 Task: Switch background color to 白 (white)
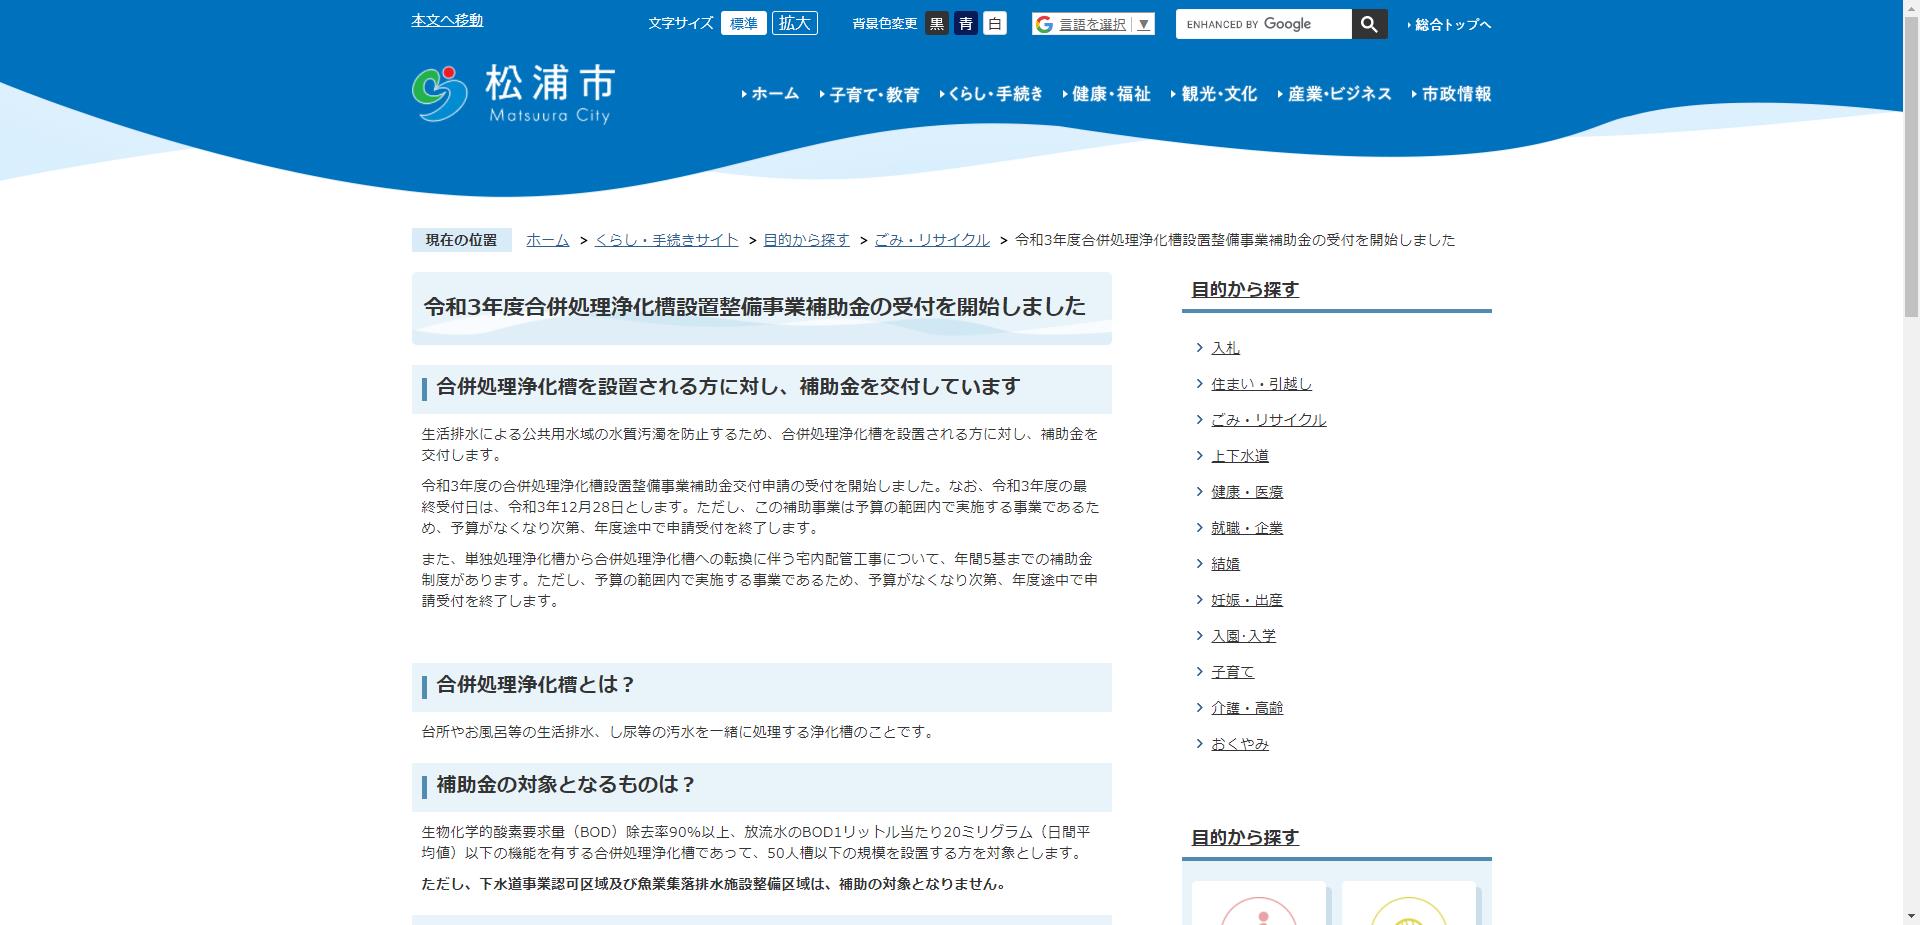pyautogui.click(x=994, y=23)
